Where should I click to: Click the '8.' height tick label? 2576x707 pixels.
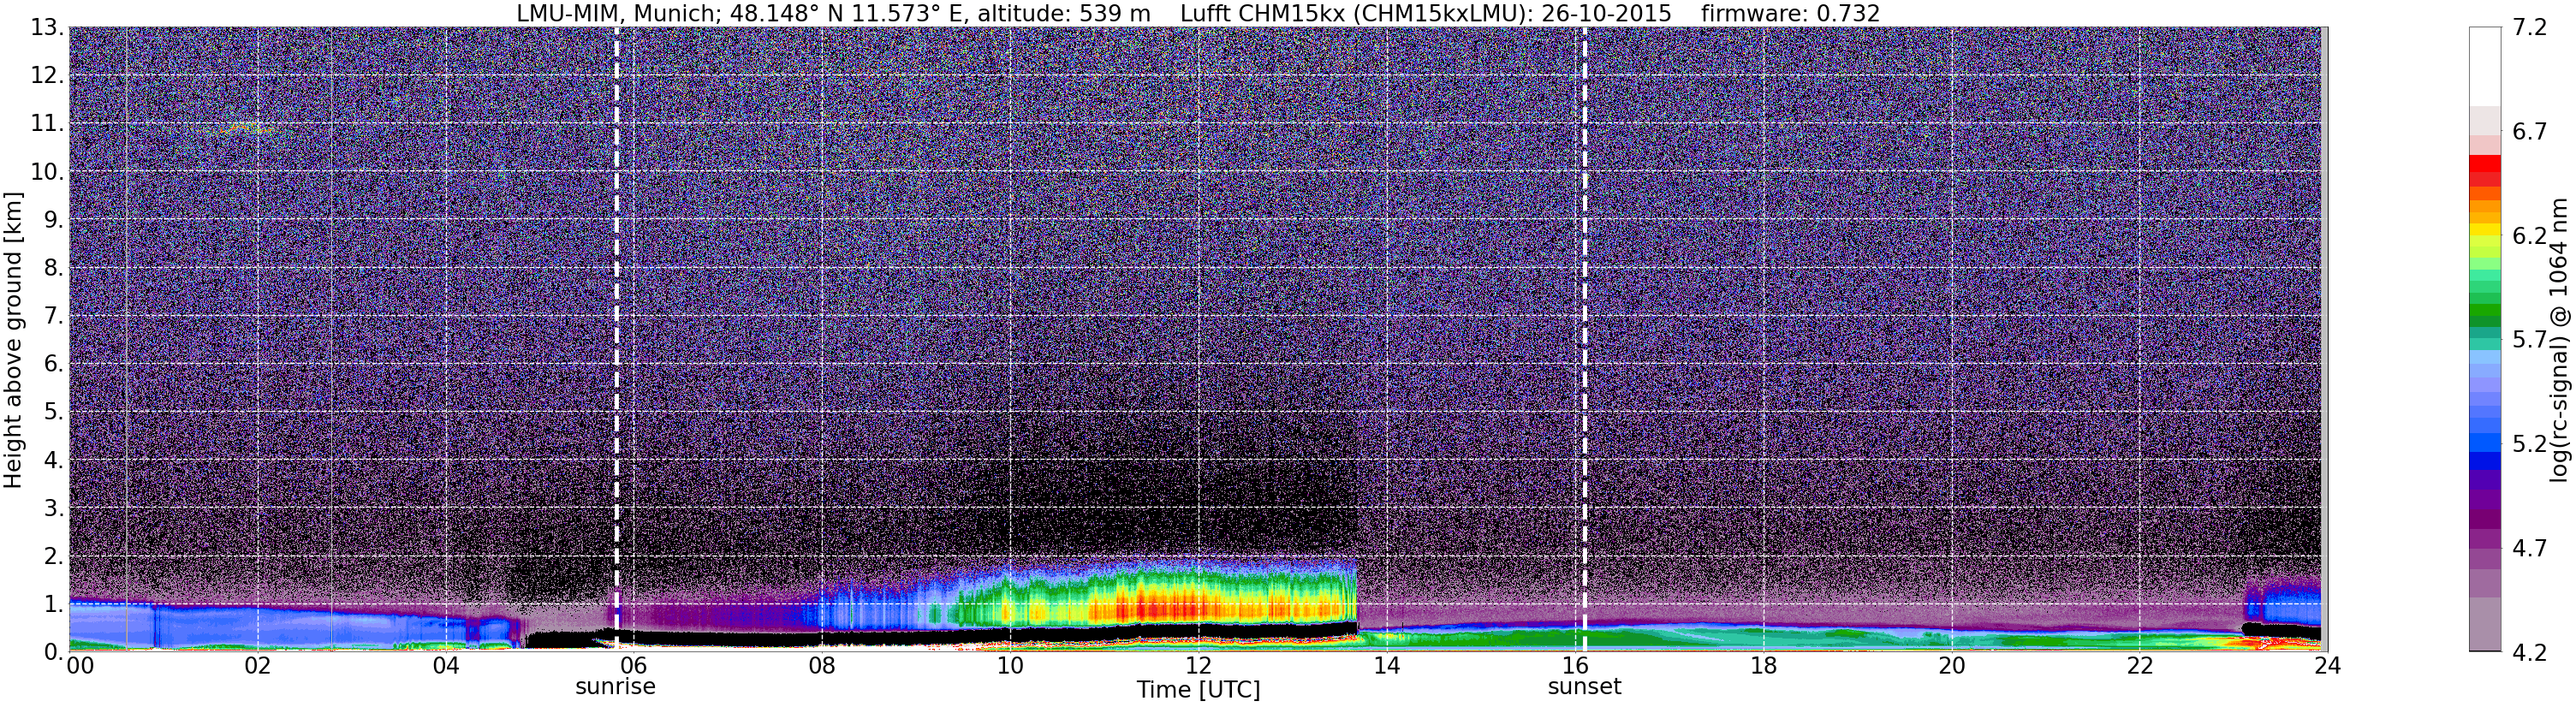click(54, 268)
